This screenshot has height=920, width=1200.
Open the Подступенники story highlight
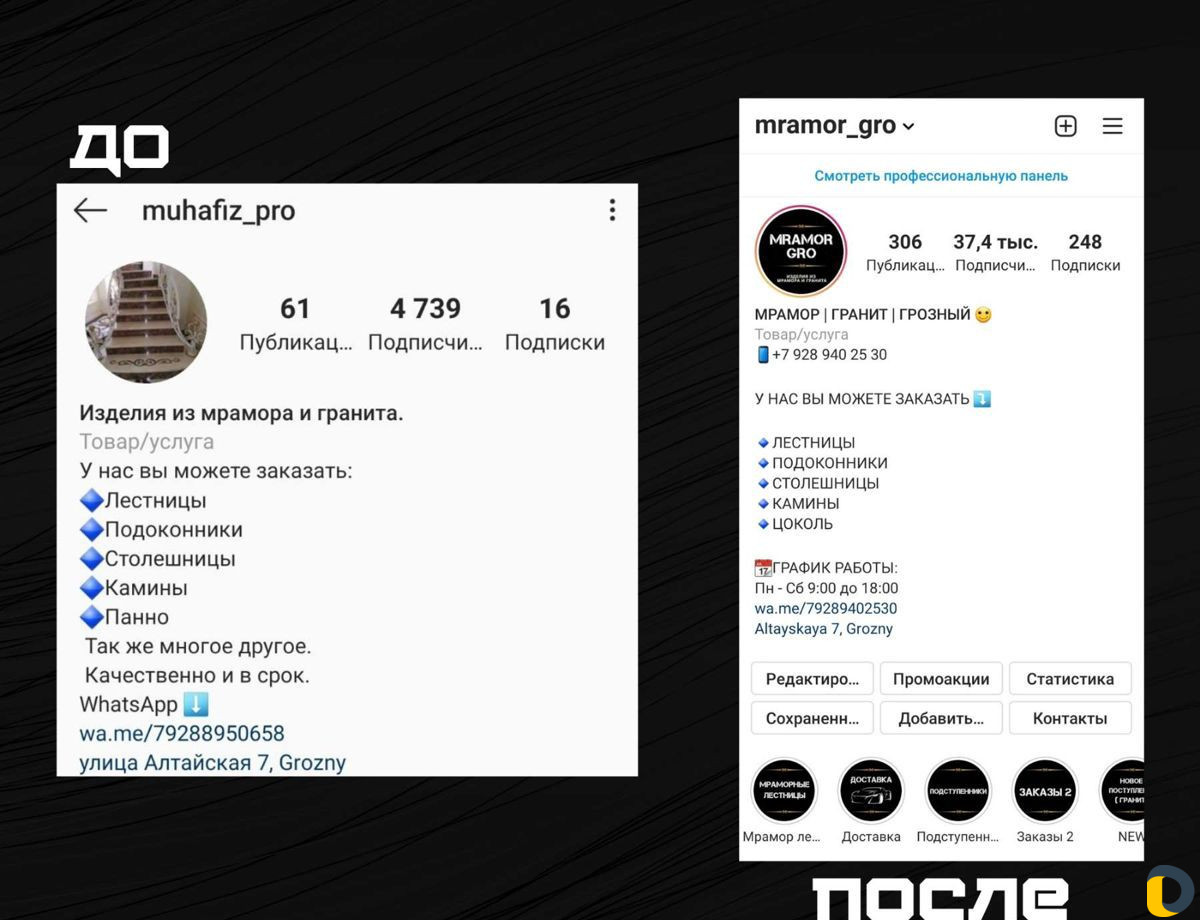(x=958, y=791)
